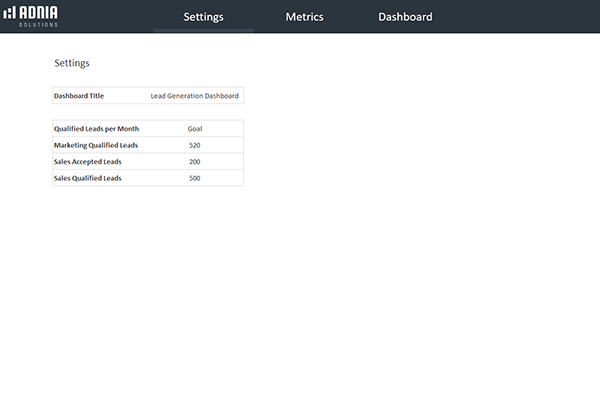The image size is (600, 413).
Task: Click the ADNIA Solutions logo text
Action: (41, 16)
